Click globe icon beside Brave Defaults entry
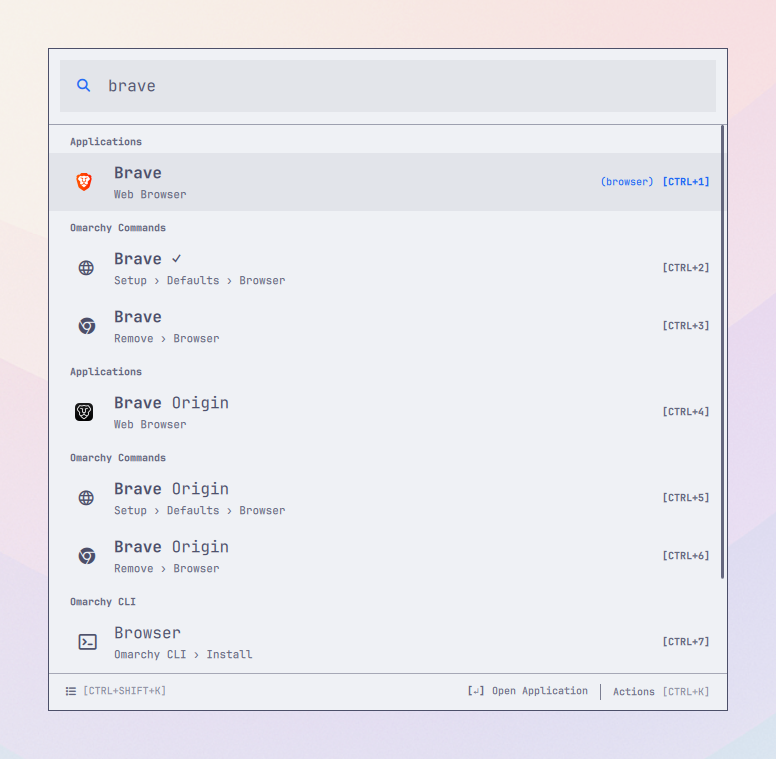This screenshot has width=776, height=759. coord(86,268)
